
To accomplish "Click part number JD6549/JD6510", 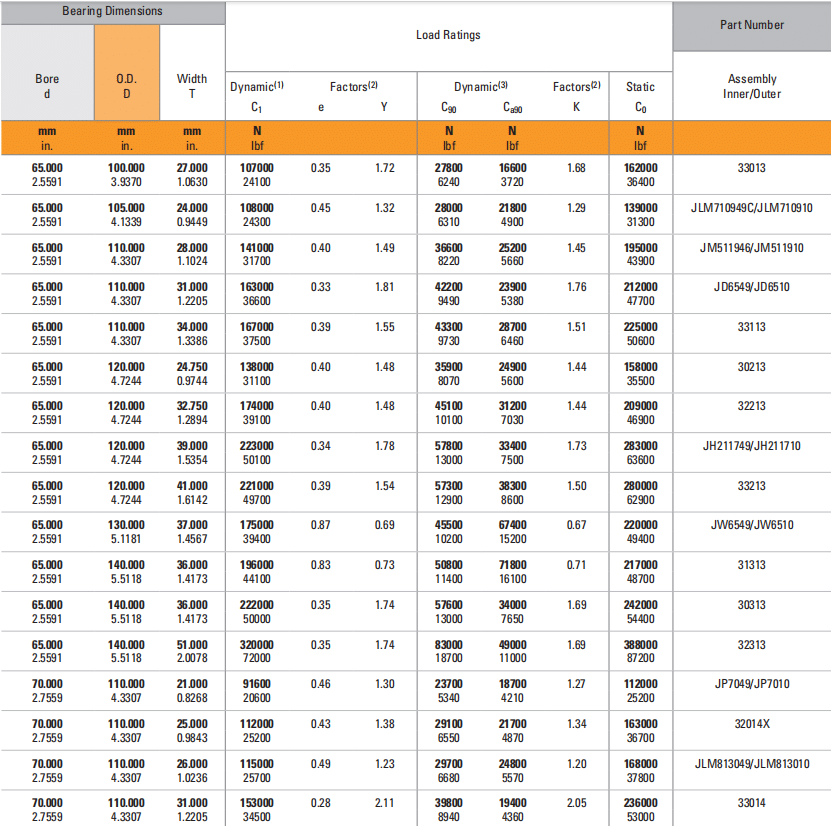I will click(751, 287).
